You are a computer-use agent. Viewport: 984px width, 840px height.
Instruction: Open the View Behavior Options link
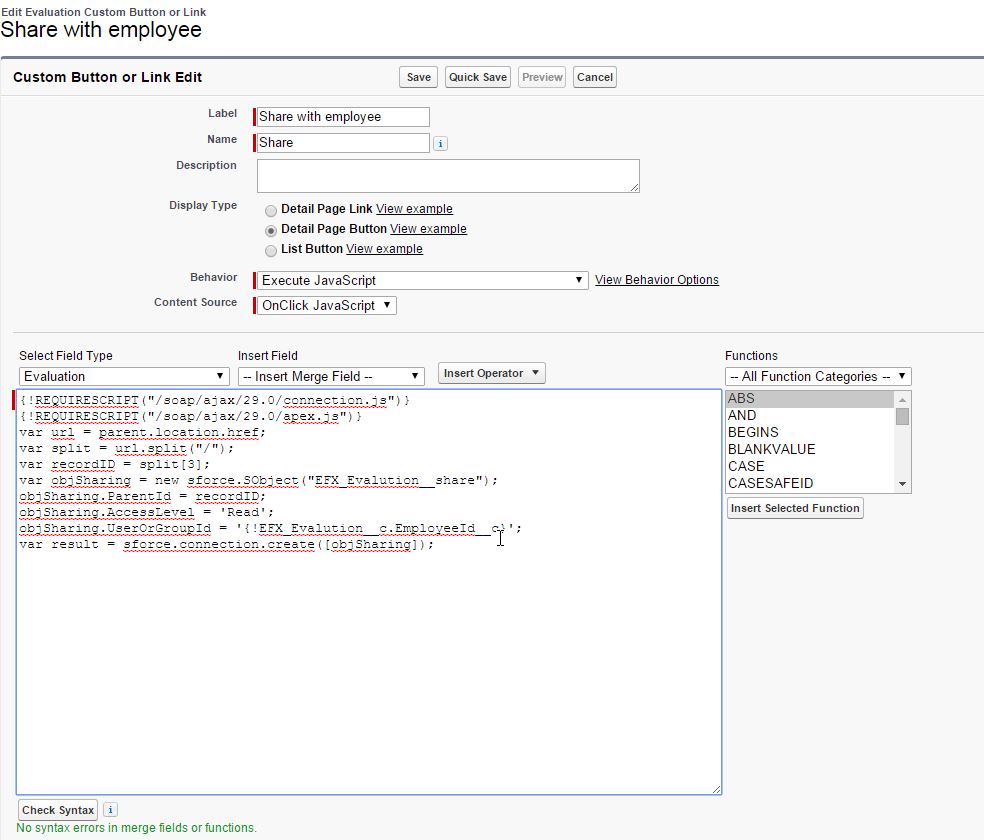[656, 280]
